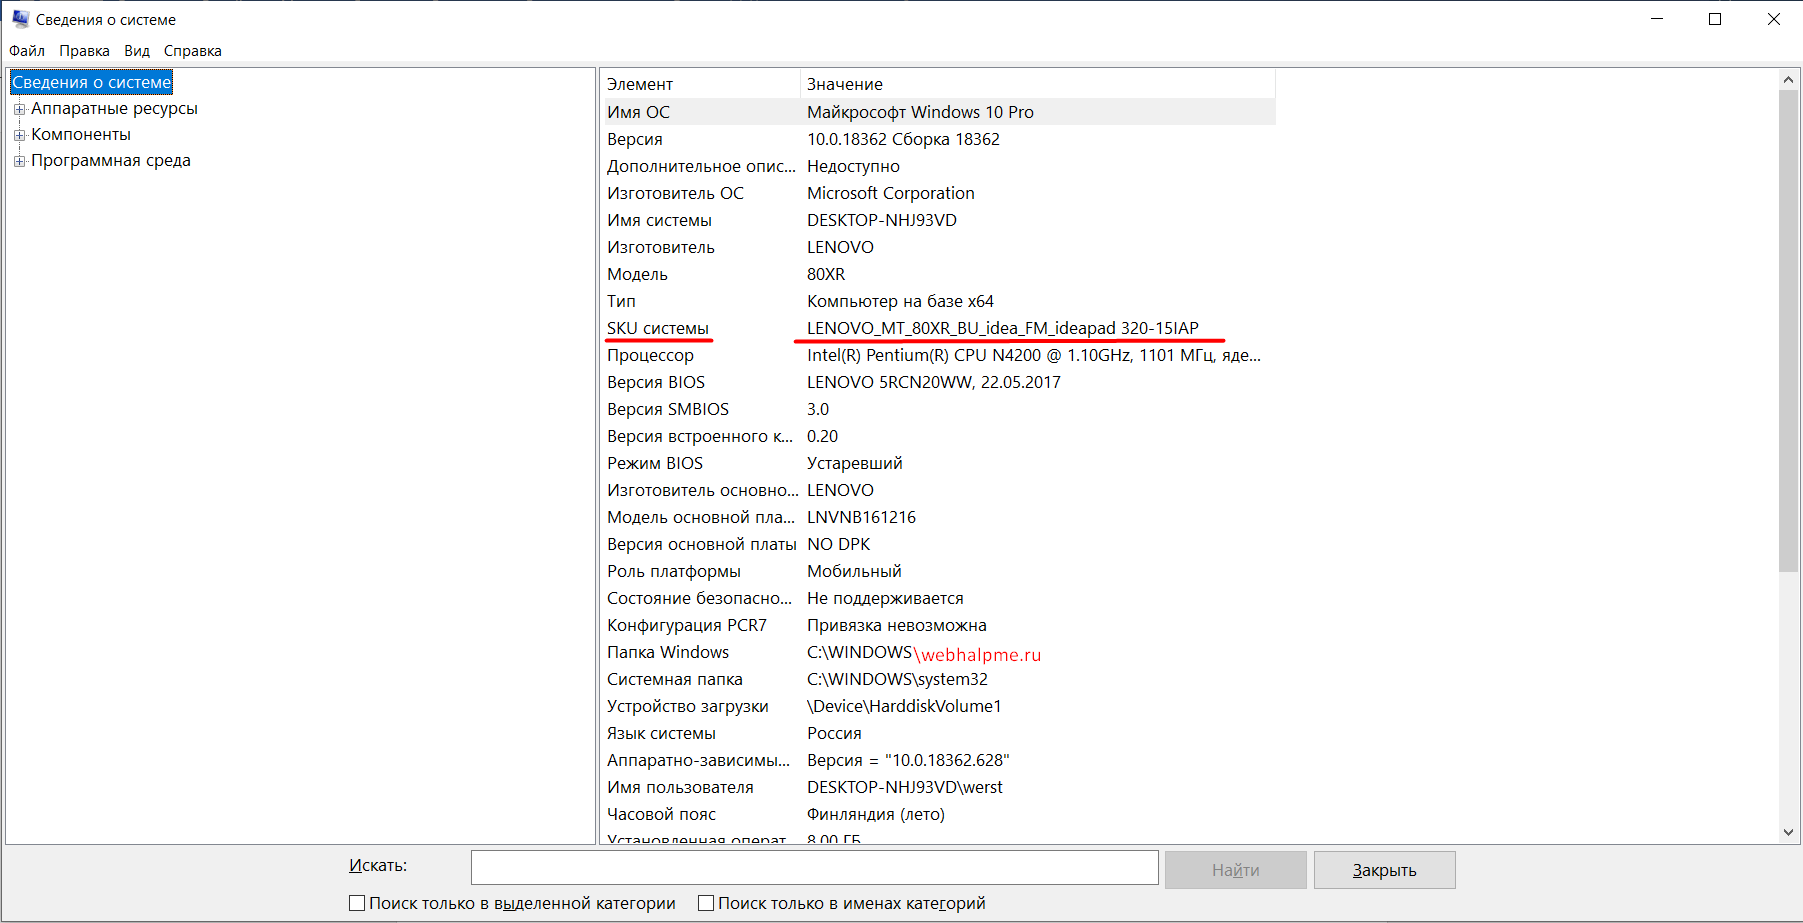
Task: Expand the Программная среда node
Action: [19, 161]
